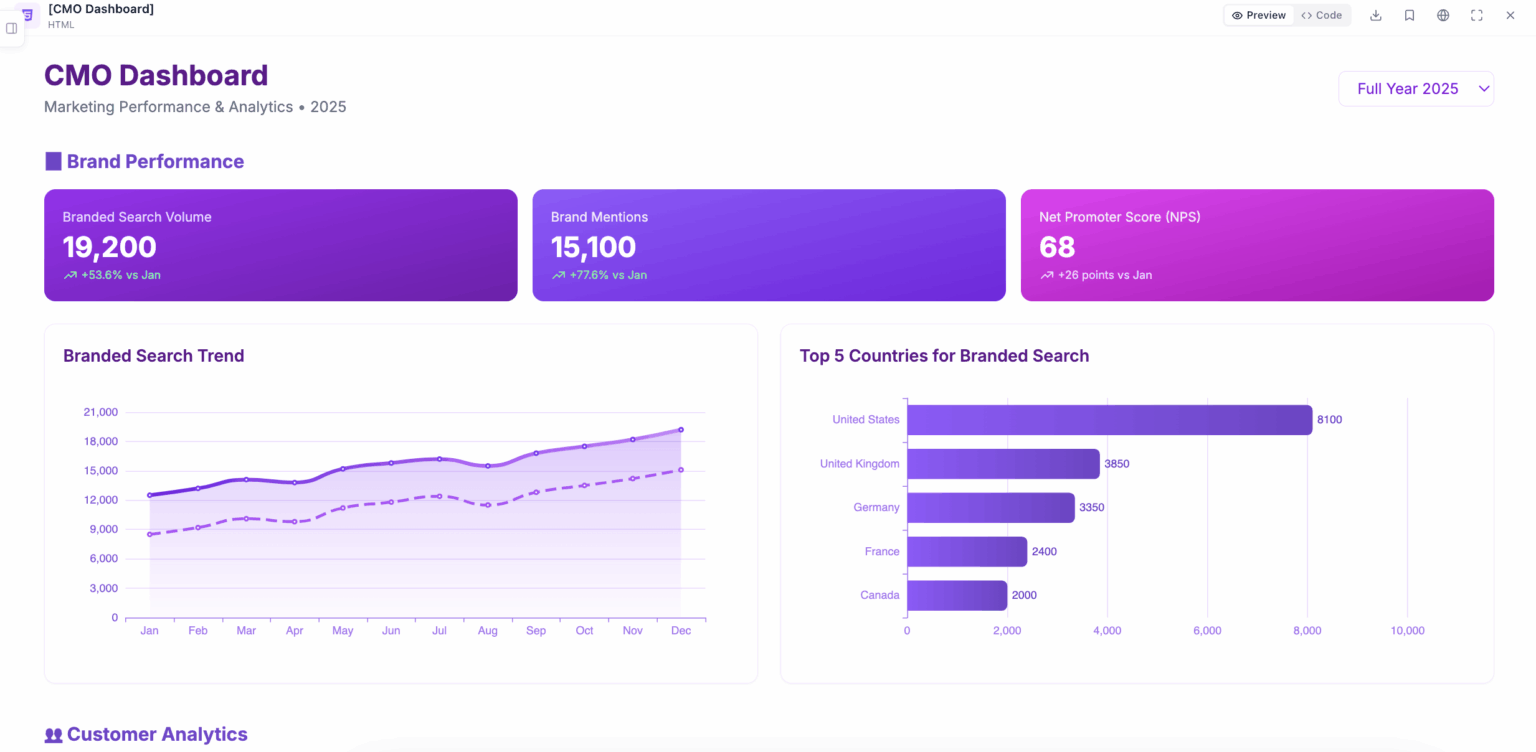Click the trend arrow beside +26 points

(1046, 275)
